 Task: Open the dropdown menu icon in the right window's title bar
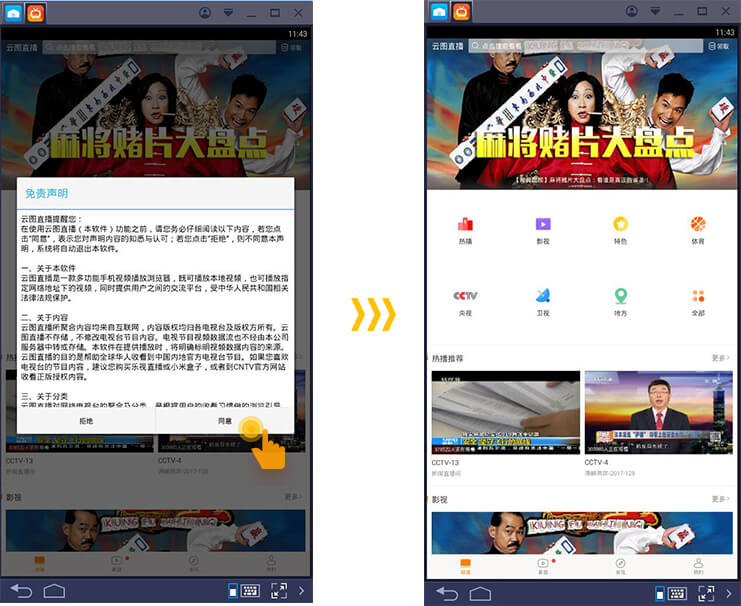(655, 11)
